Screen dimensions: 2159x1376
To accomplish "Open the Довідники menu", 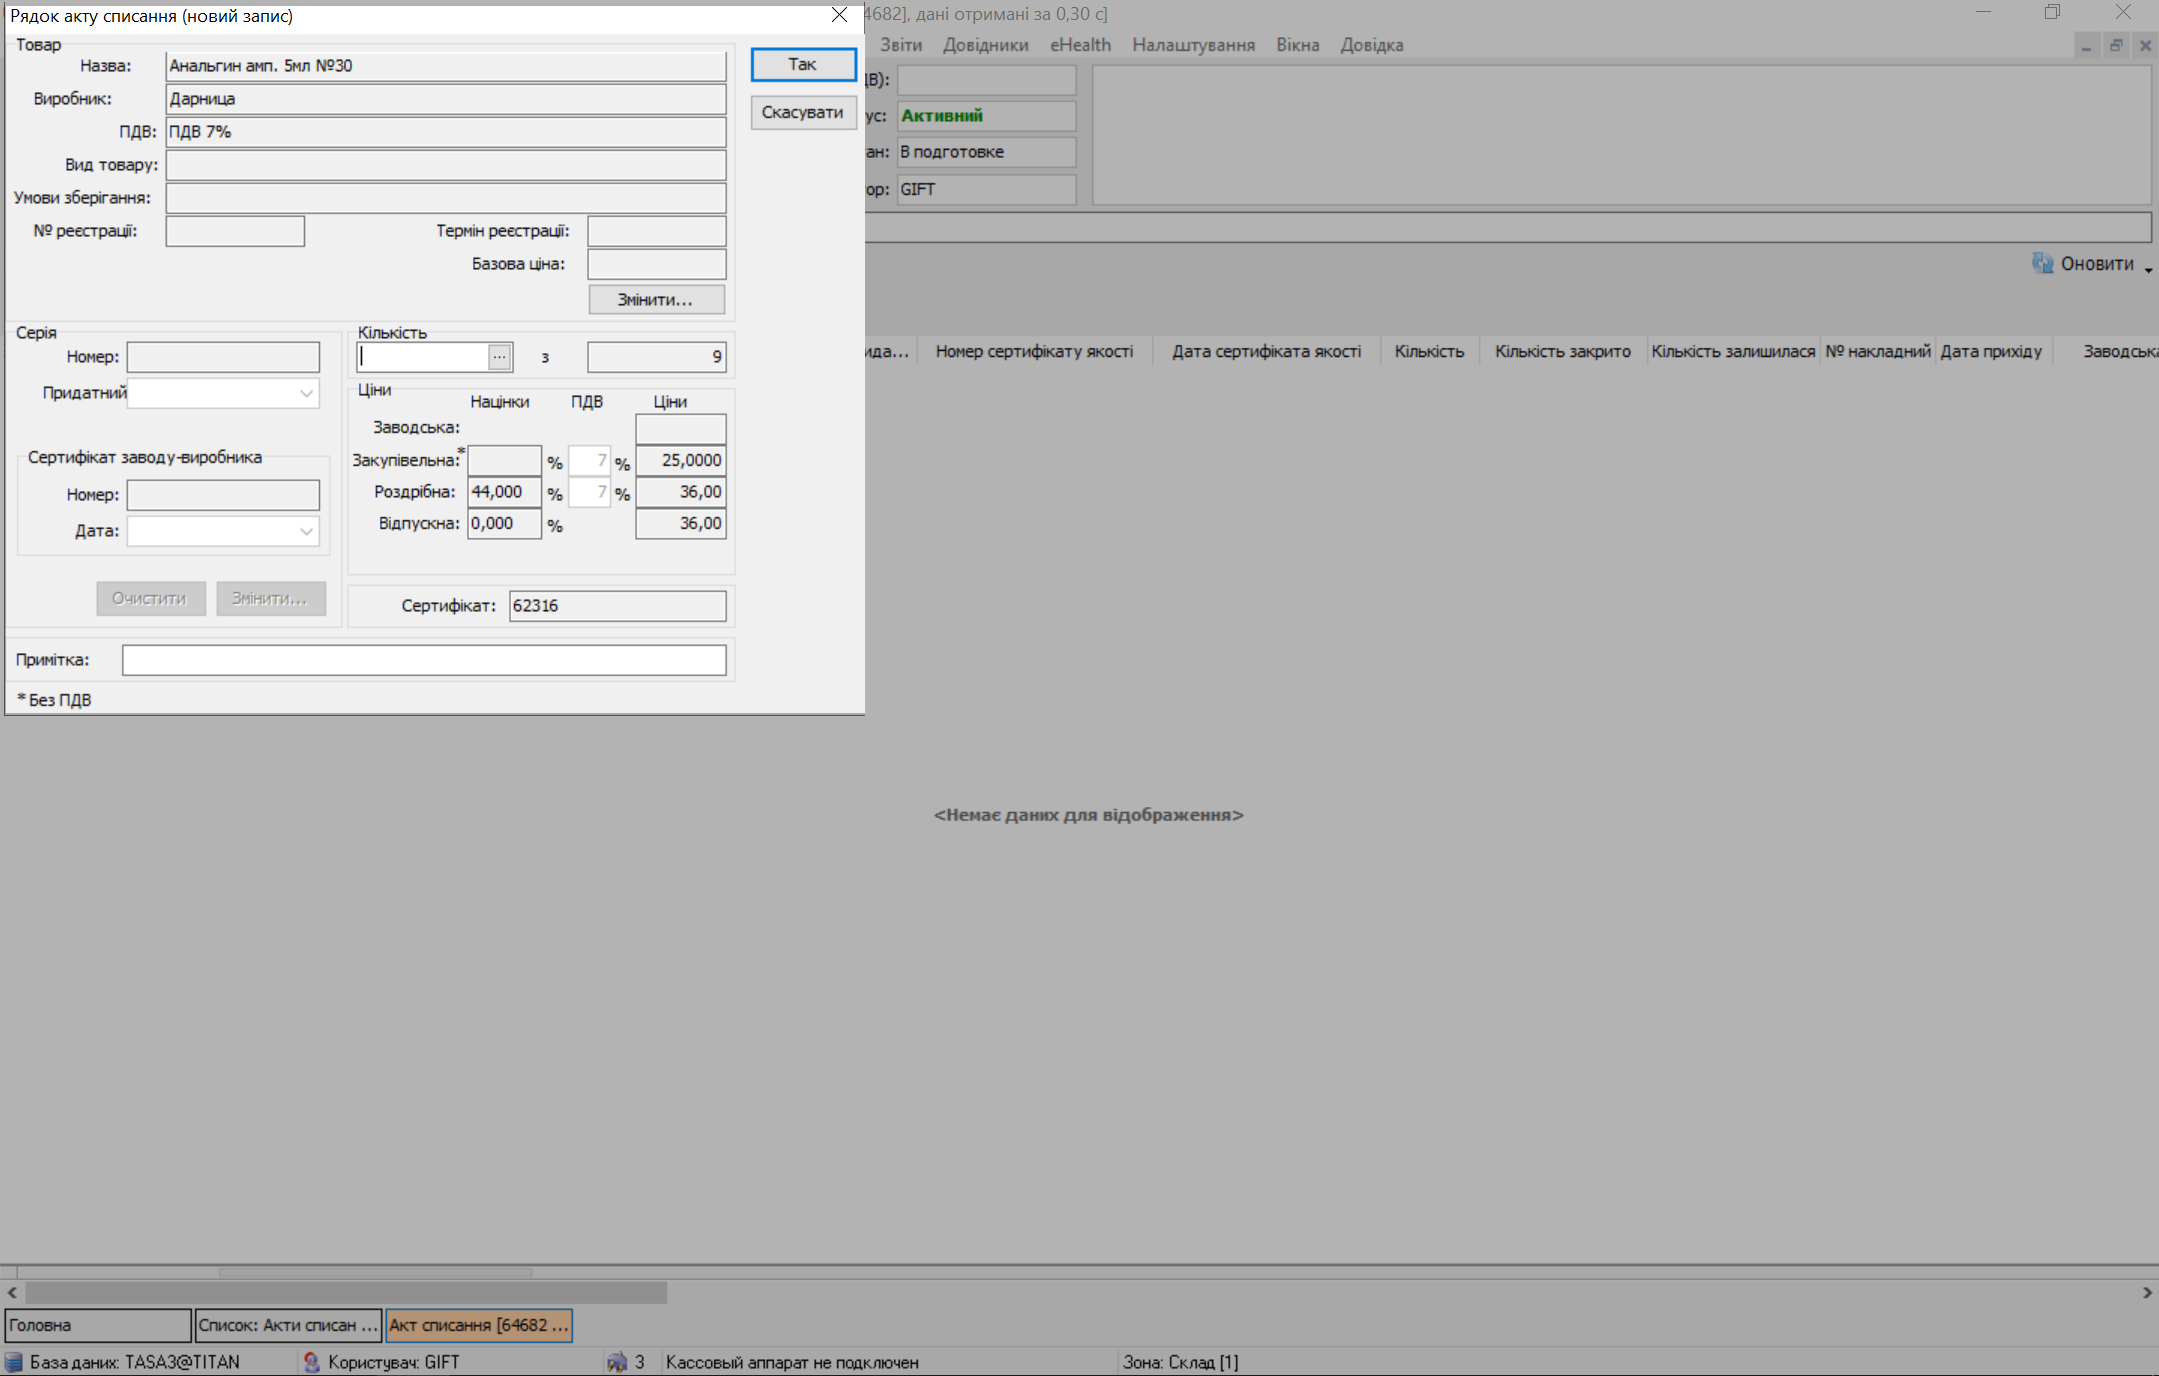I will 985,45.
